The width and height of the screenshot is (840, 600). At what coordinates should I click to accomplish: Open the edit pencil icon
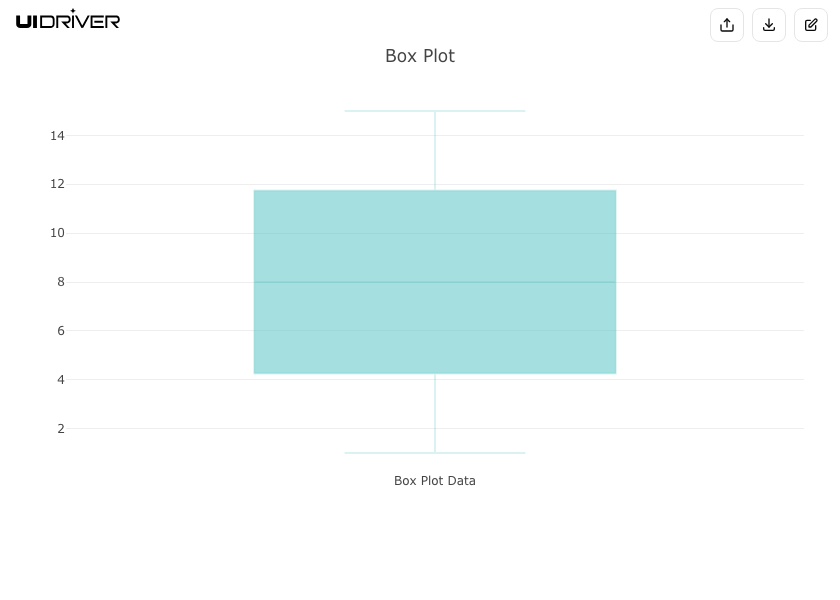pyautogui.click(x=811, y=25)
